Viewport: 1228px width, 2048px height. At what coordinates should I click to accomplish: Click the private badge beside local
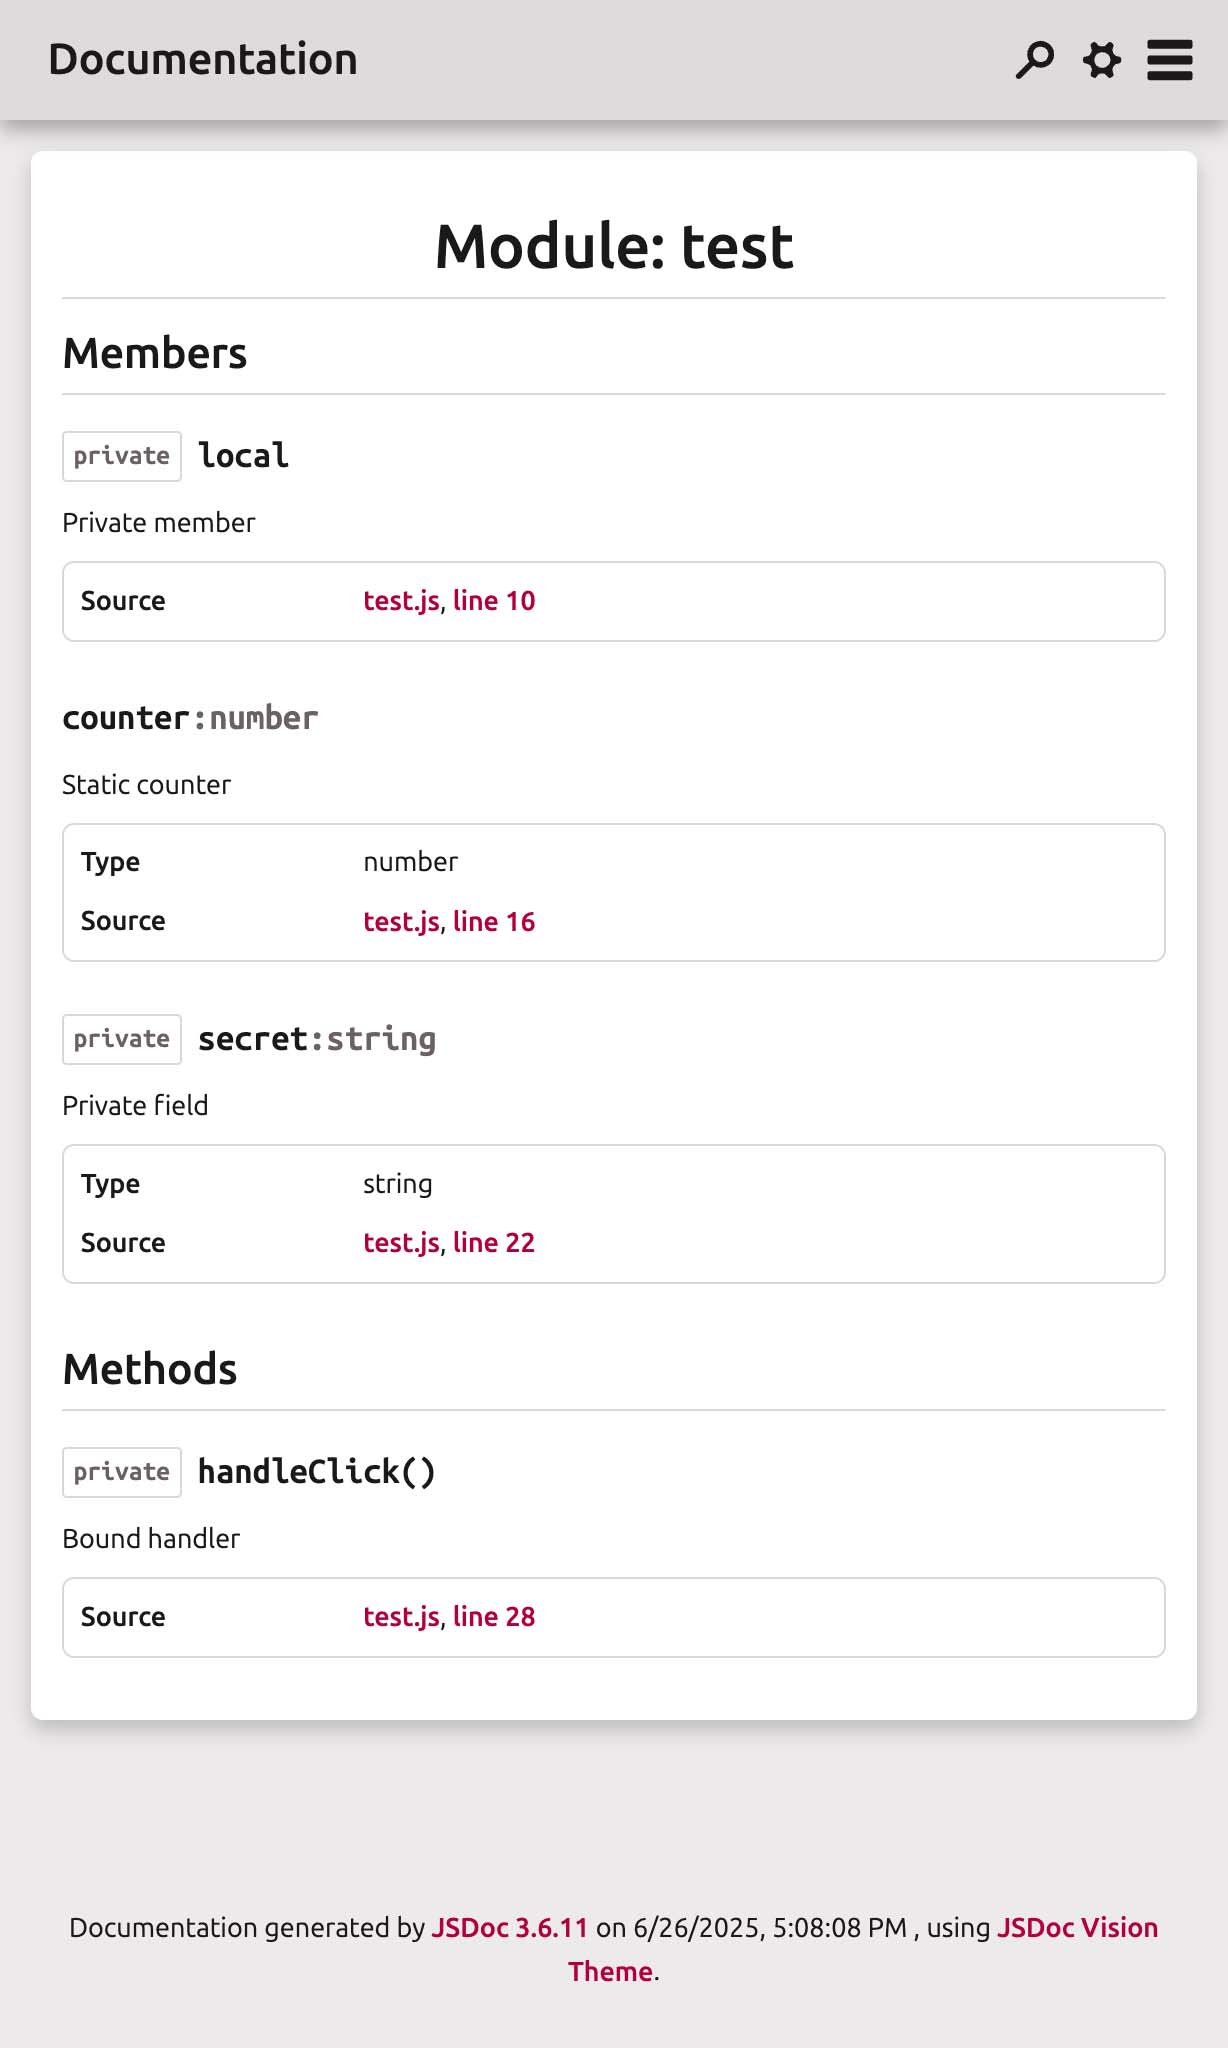[x=122, y=456]
